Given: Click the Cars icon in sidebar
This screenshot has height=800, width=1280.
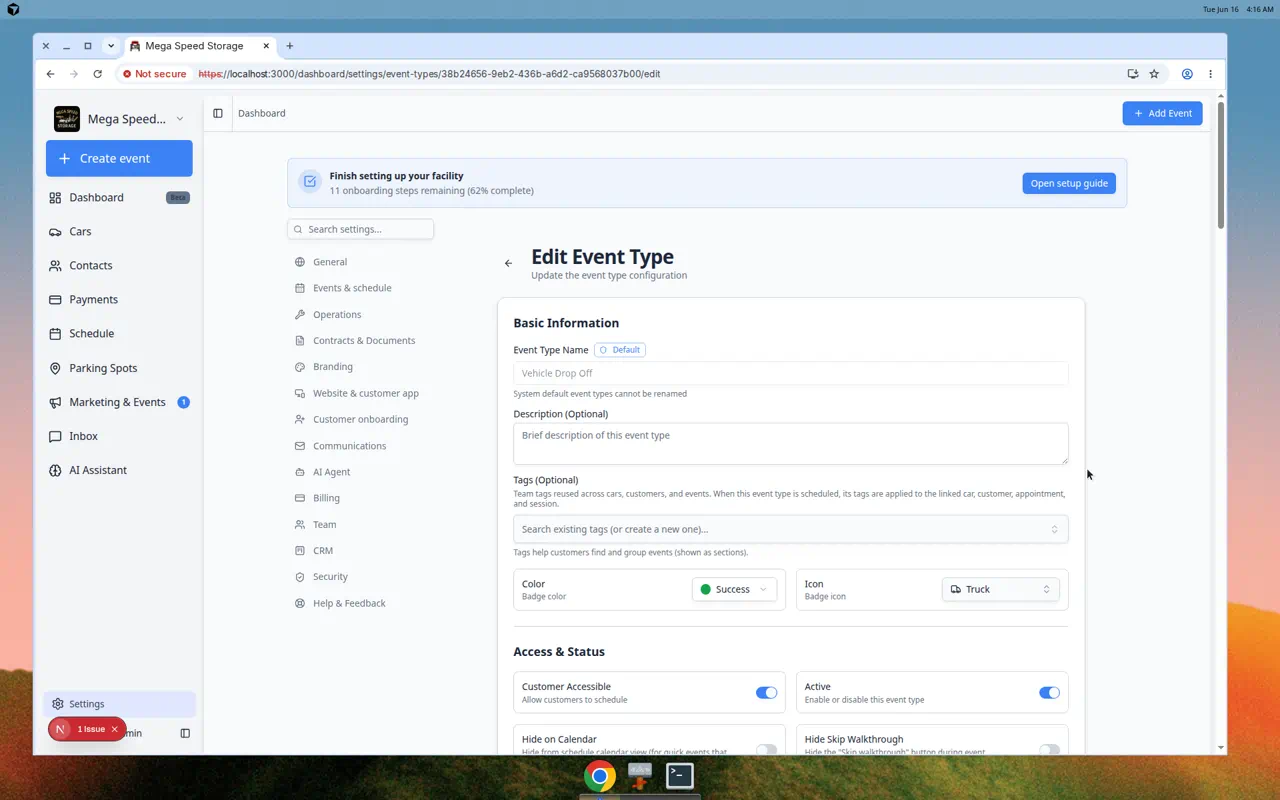Looking at the screenshot, I should (x=55, y=232).
